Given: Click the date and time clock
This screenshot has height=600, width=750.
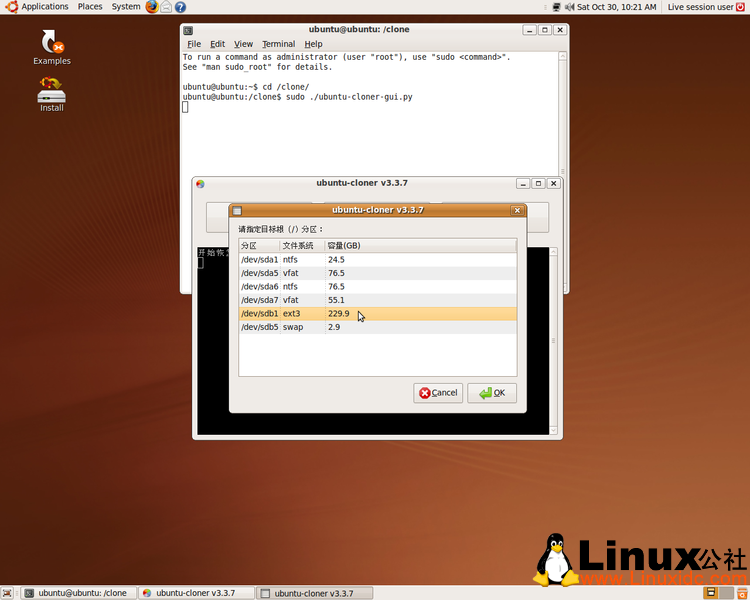Looking at the screenshot, I should pyautogui.click(x=617, y=7).
